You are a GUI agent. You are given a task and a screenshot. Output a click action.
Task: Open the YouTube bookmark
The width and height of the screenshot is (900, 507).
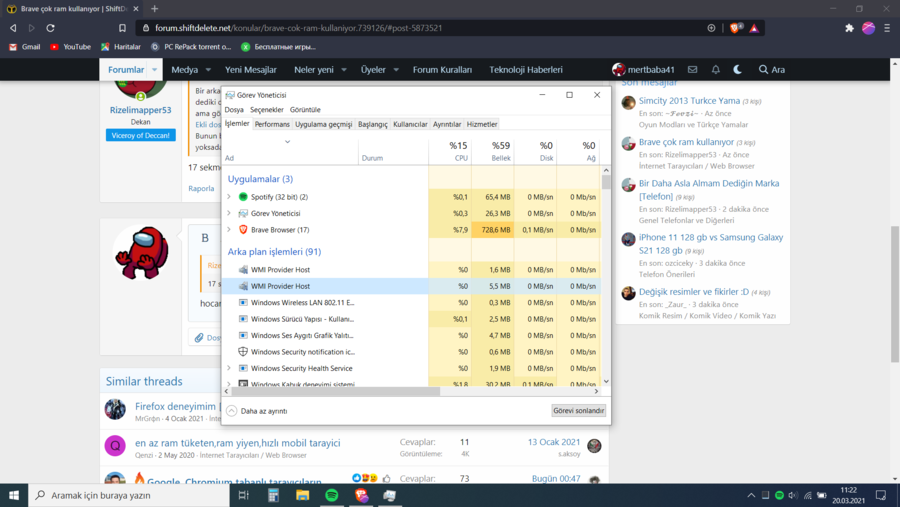(x=70, y=47)
